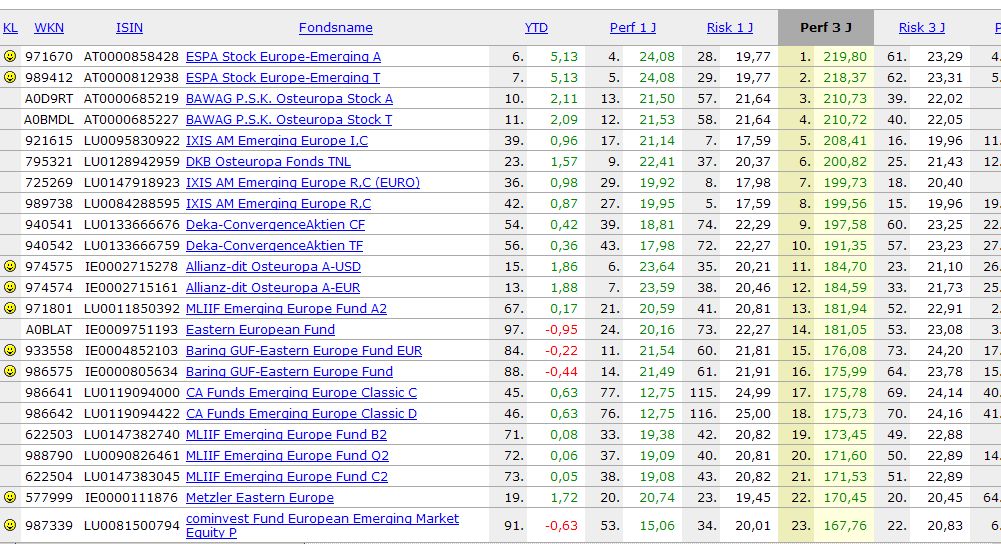Open CA Funds Emerging Europe Classic C
This screenshot has height=544, width=1001.
point(301,393)
